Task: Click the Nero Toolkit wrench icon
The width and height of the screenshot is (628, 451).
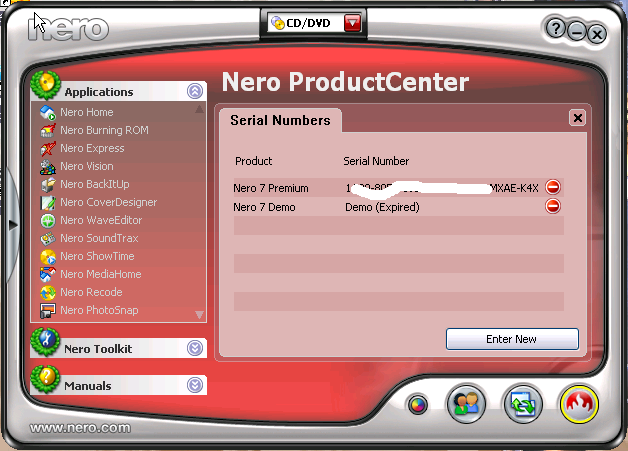Action: pyautogui.click(x=46, y=342)
